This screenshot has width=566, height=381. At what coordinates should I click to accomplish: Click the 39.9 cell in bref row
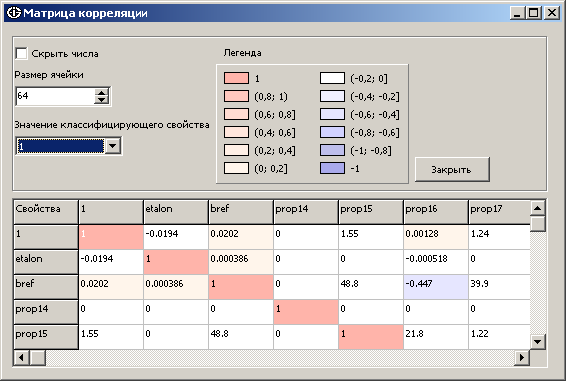tap(499, 287)
